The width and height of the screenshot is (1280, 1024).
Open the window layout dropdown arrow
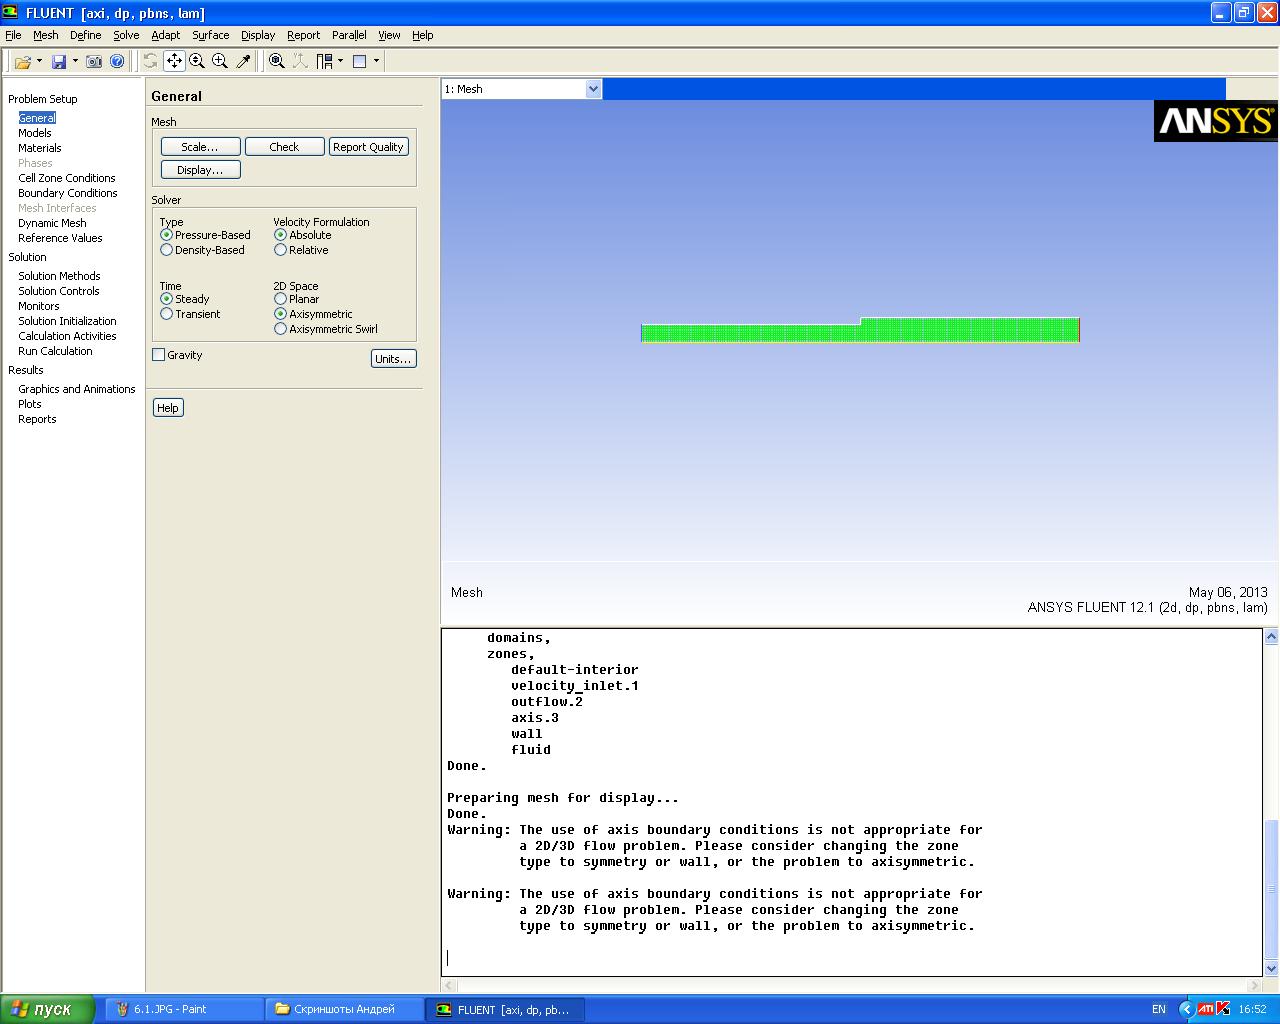click(x=340, y=61)
